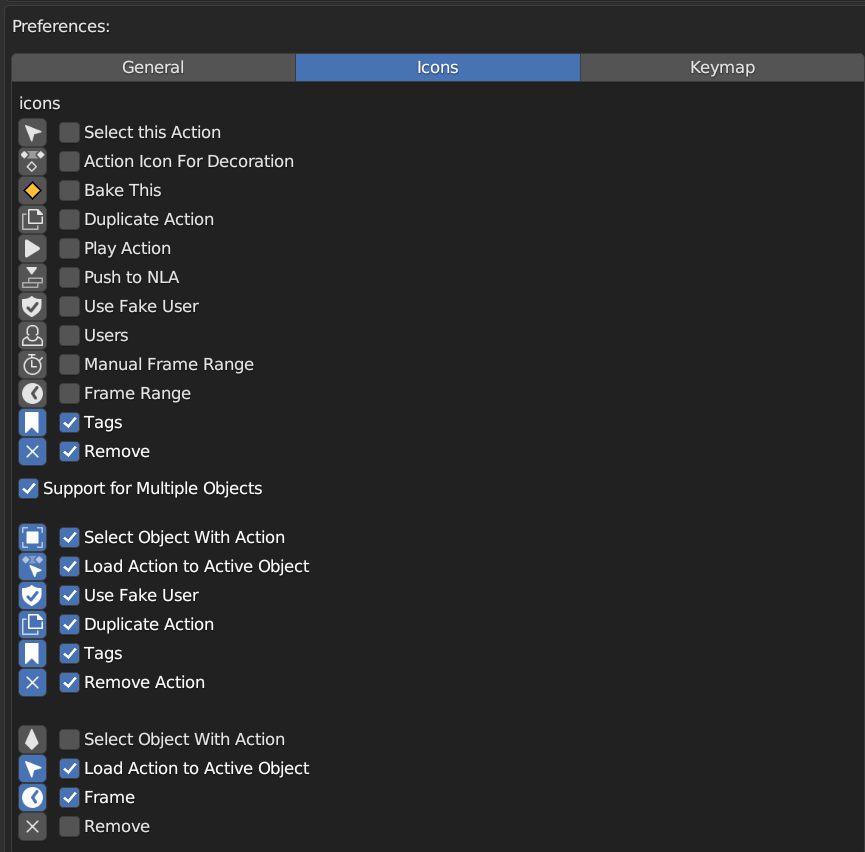Tick the unchecked Duplicate Action checkbox
Viewport: 865px width, 852px height.
(x=69, y=220)
